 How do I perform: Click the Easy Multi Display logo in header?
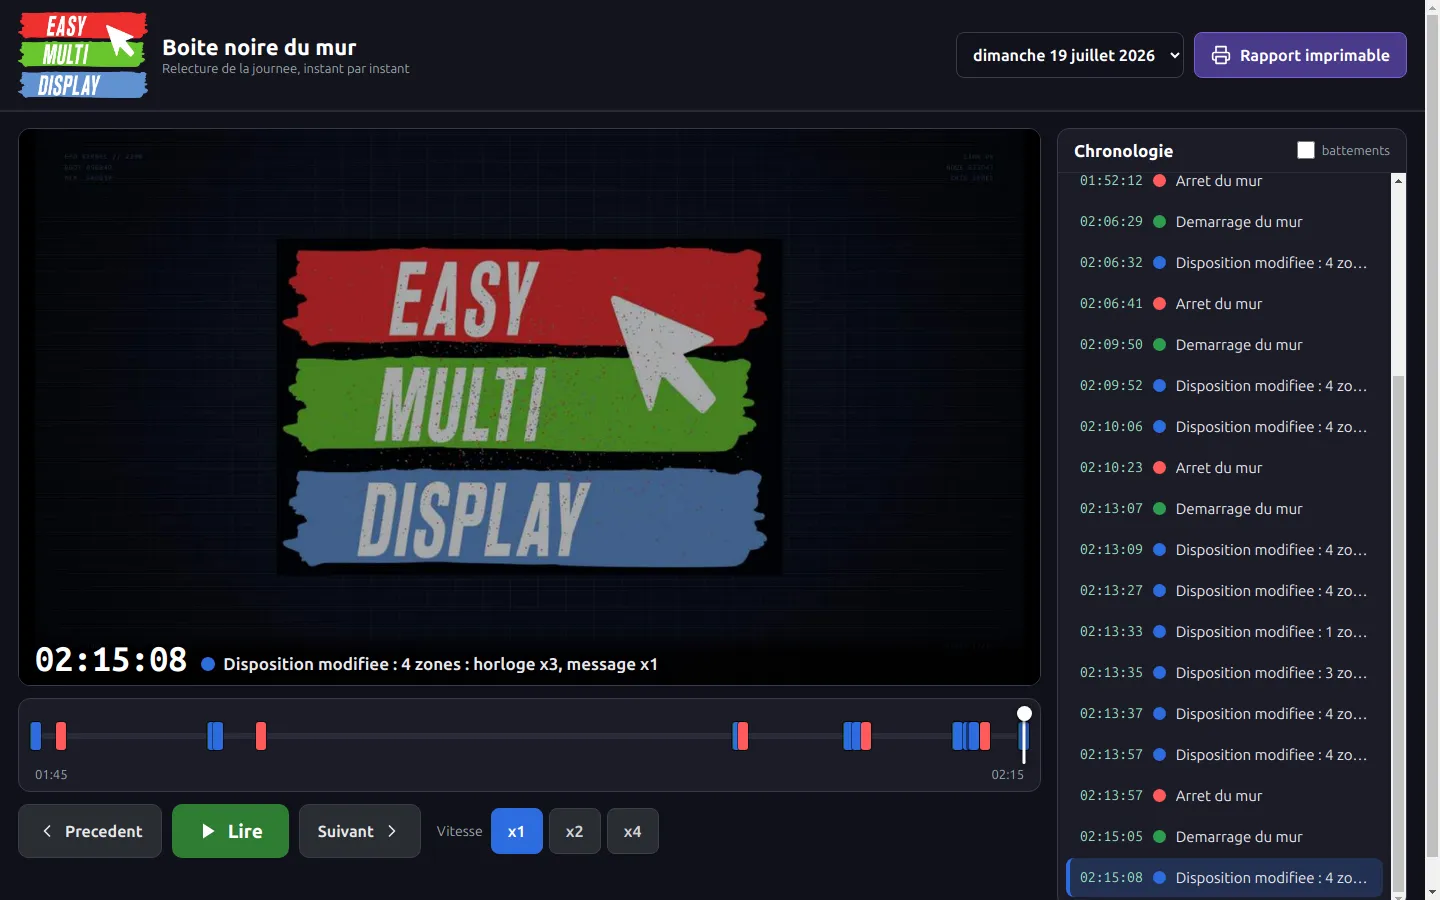[83, 55]
